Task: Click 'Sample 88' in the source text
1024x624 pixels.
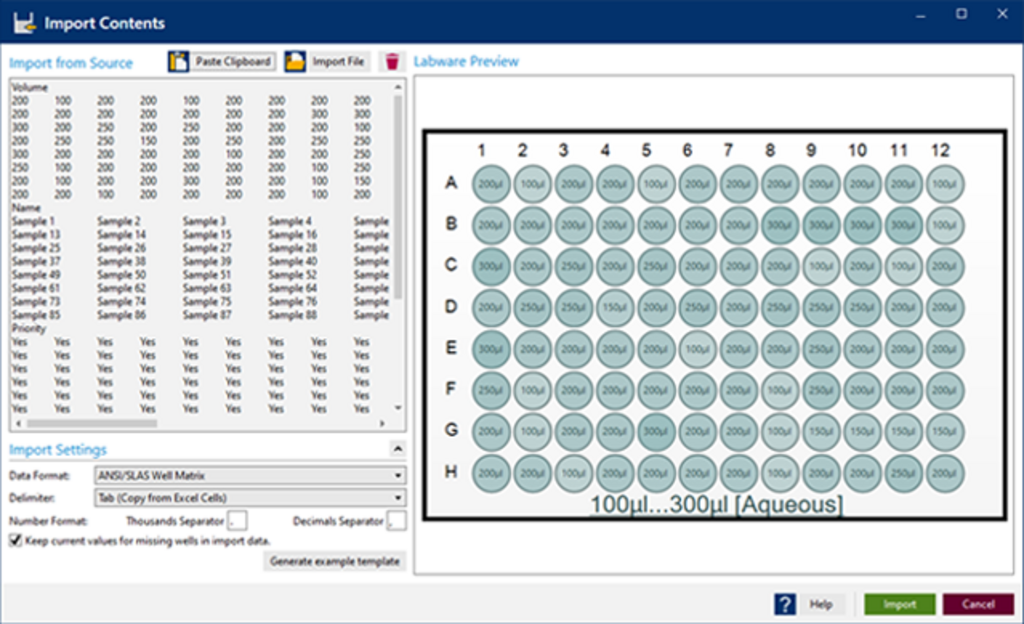Action: pyautogui.click(x=293, y=315)
